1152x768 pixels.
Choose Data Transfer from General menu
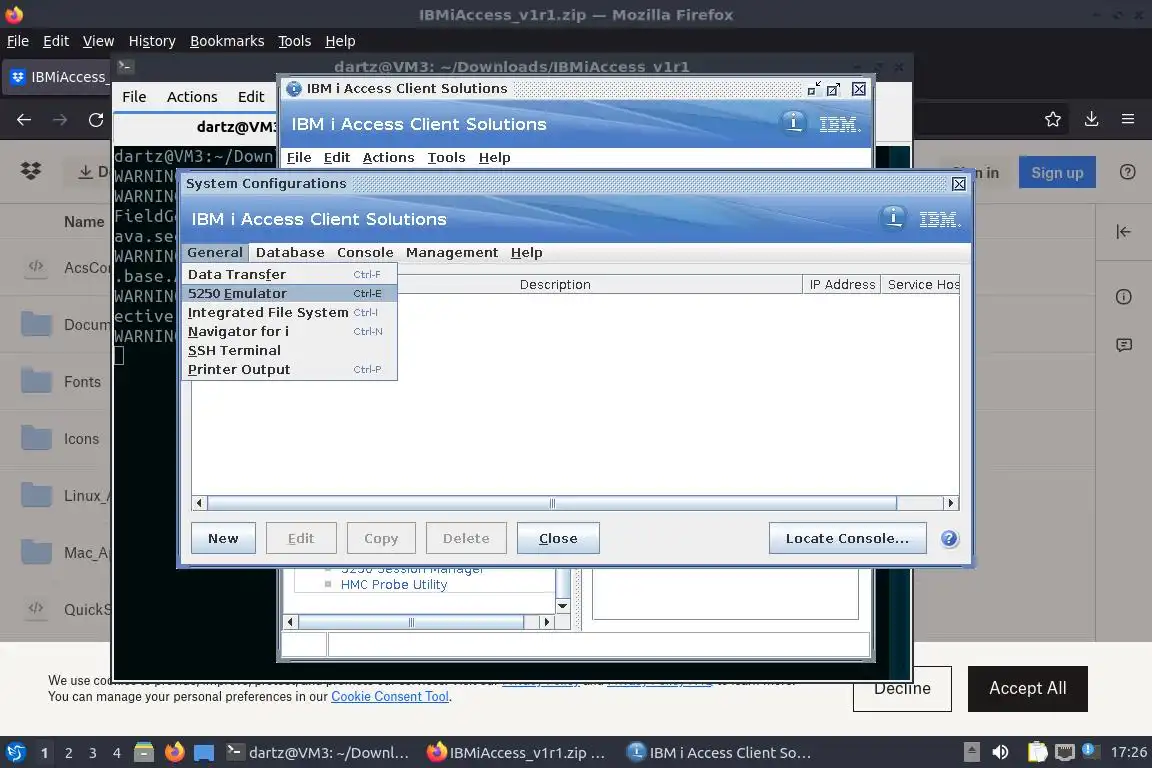tap(289, 274)
